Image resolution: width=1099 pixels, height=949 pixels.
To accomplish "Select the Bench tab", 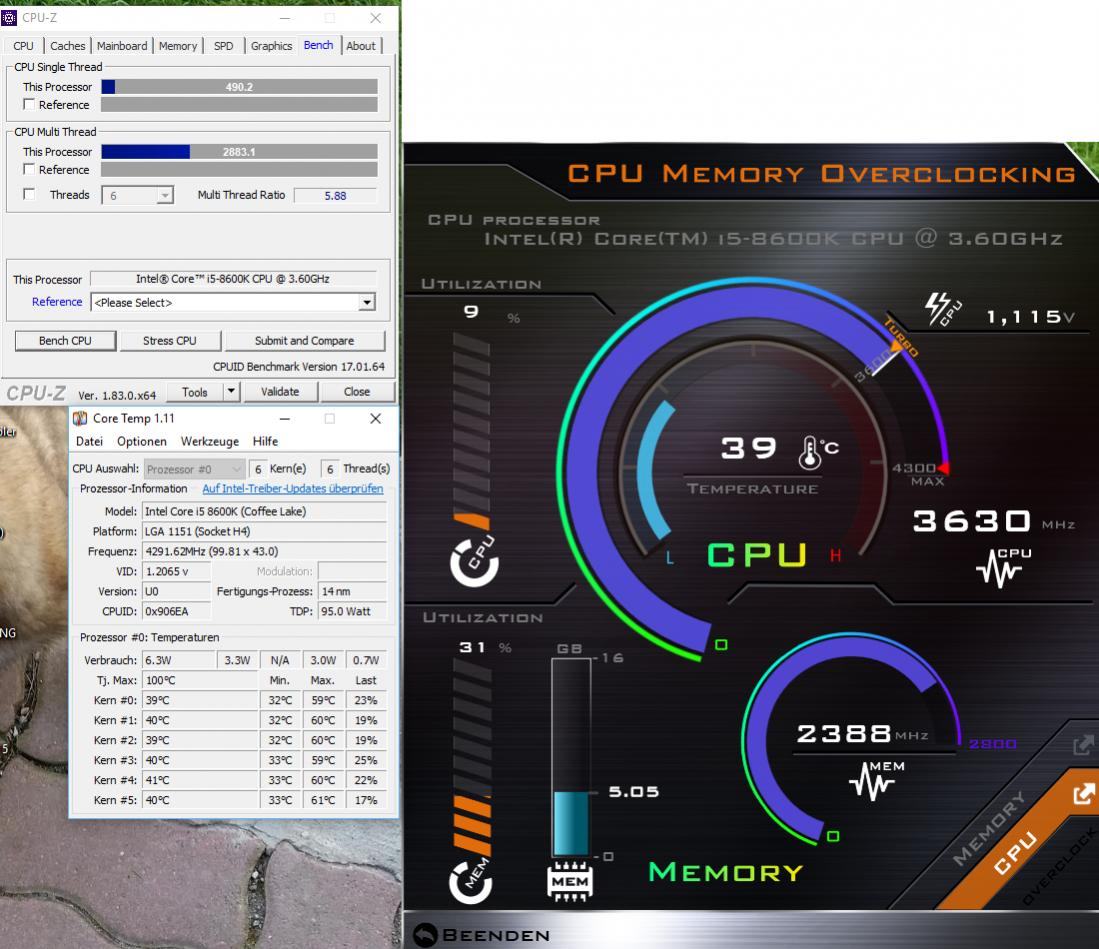I will coord(318,45).
